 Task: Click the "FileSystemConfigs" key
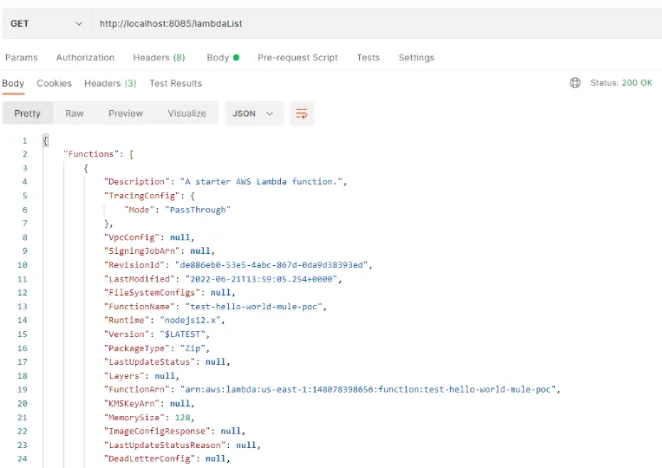pos(152,292)
